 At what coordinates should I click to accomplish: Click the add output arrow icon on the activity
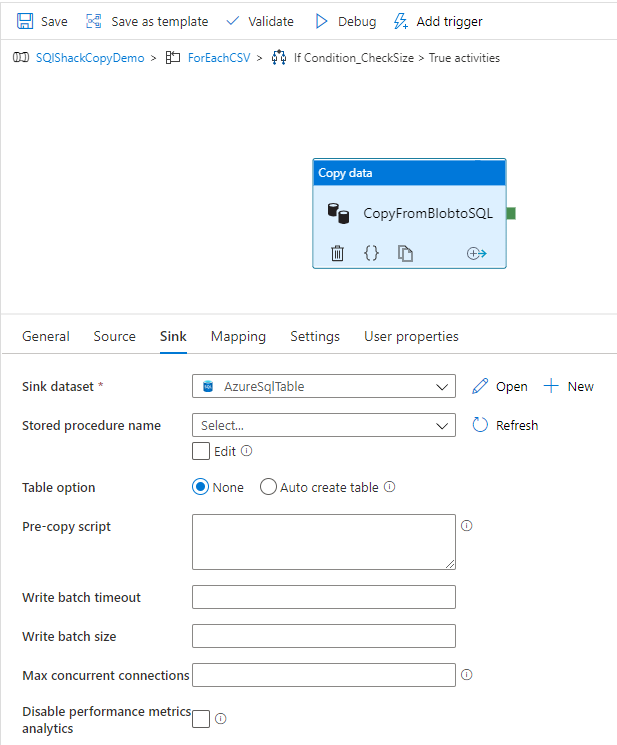coord(476,254)
